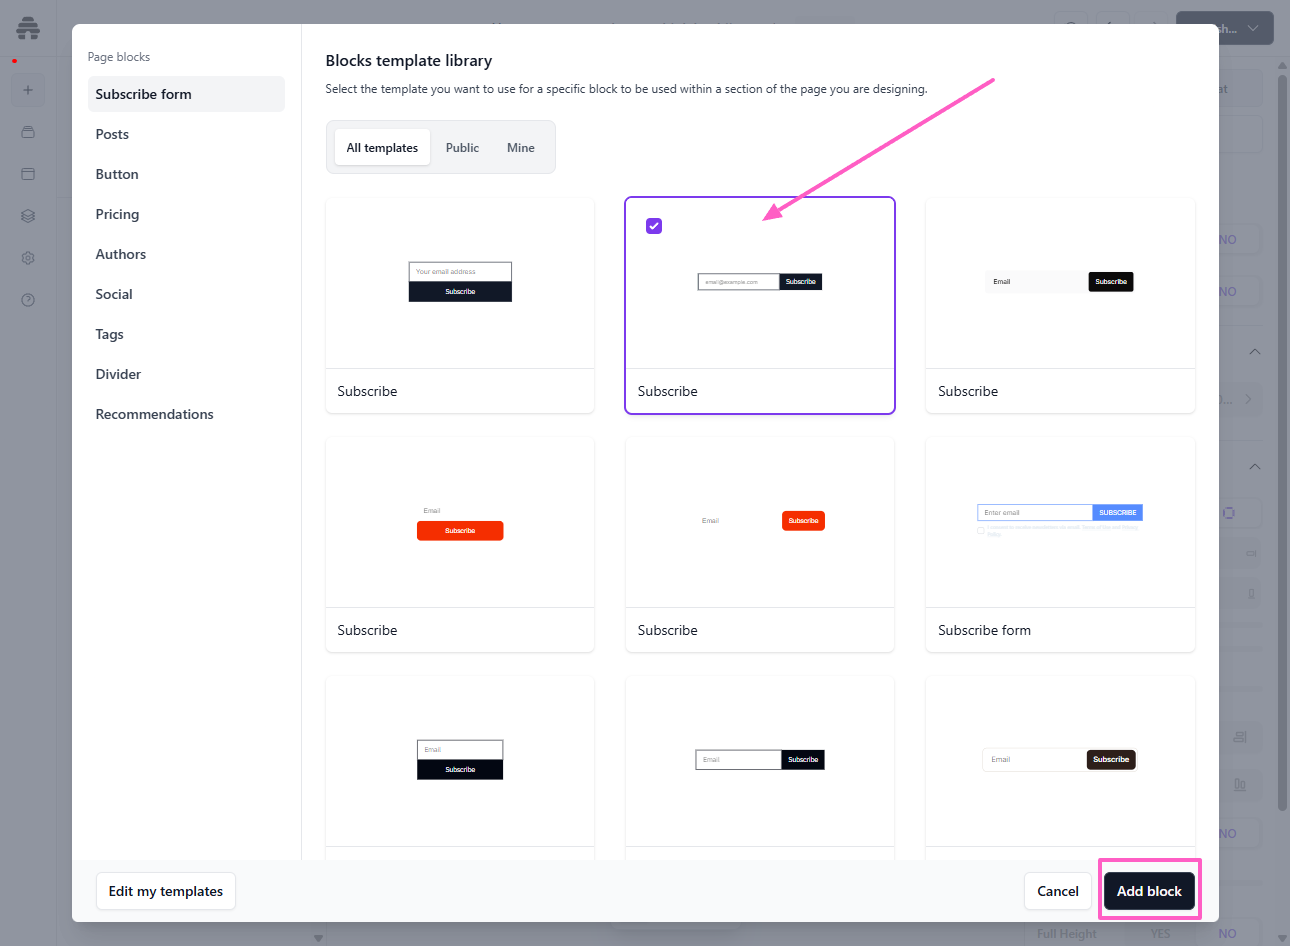Open the settings gear icon in sidebar
The image size is (1290, 946).
tap(28, 258)
